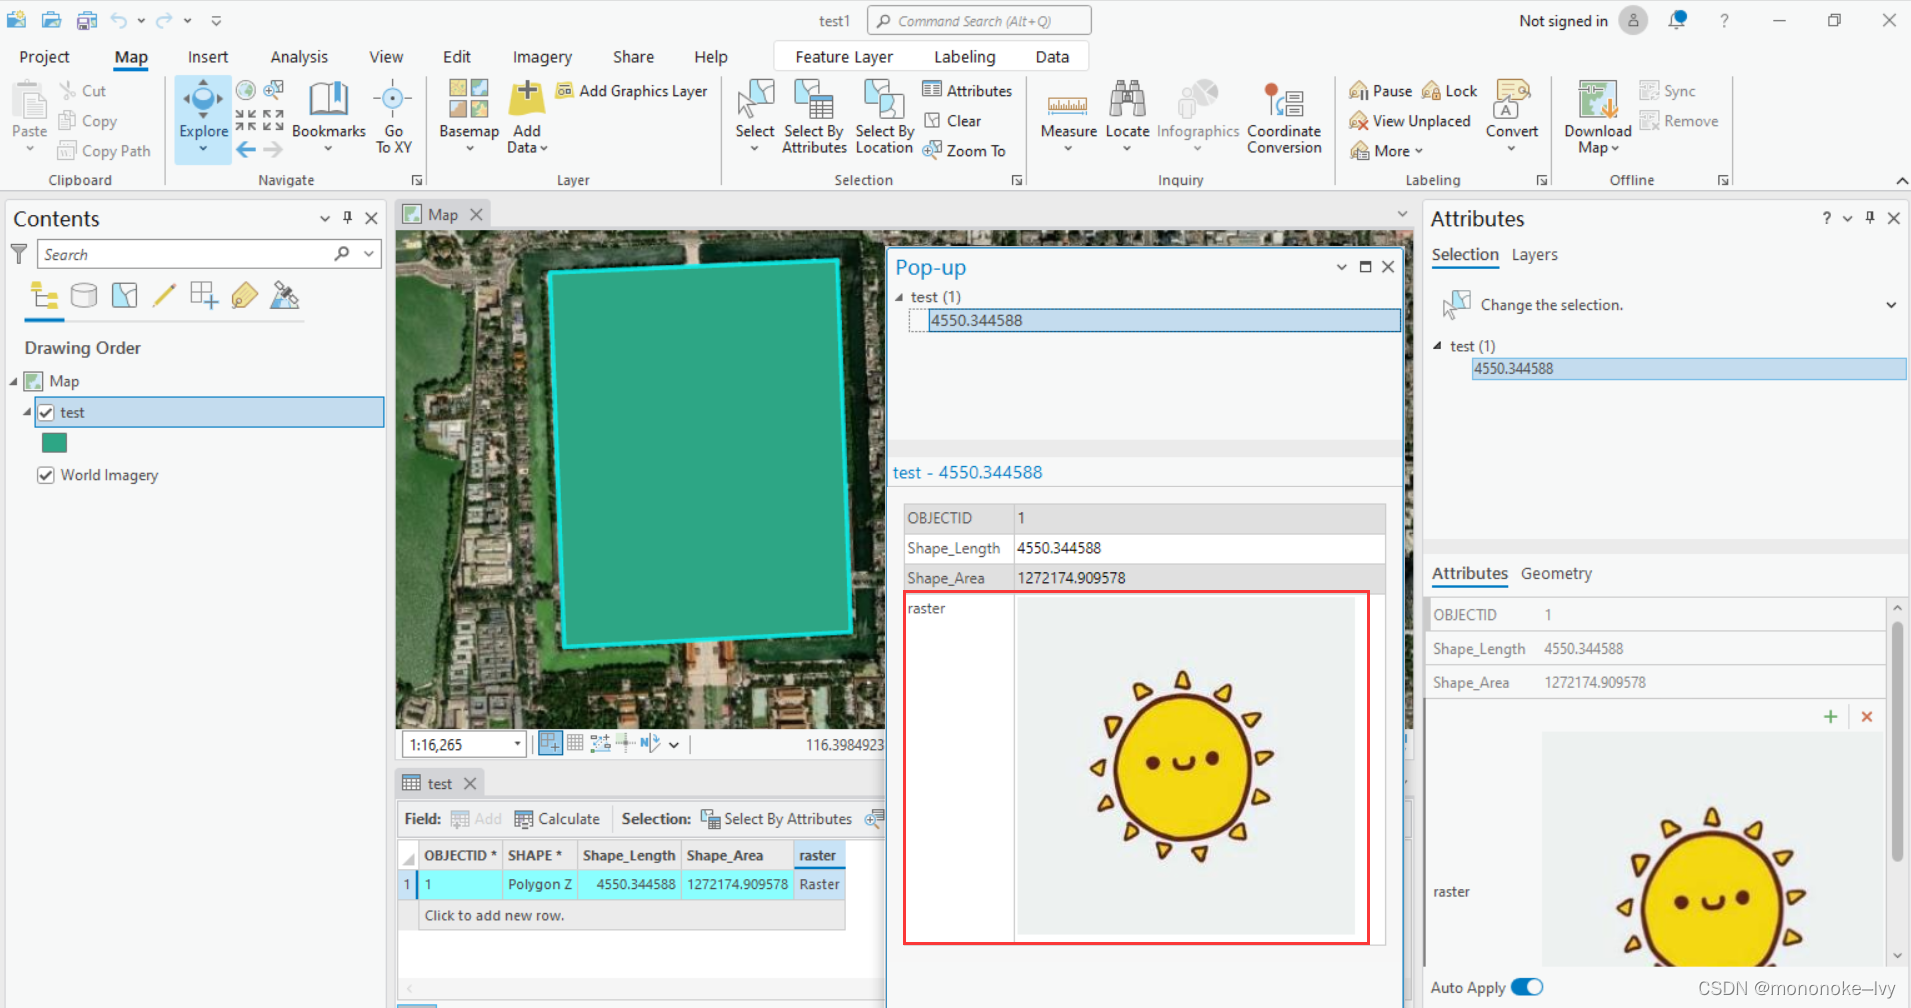Viewport: 1911px width, 1008px height.
Task: Collapse the test layer node in Contents
Action: click(x=27, y=412)
